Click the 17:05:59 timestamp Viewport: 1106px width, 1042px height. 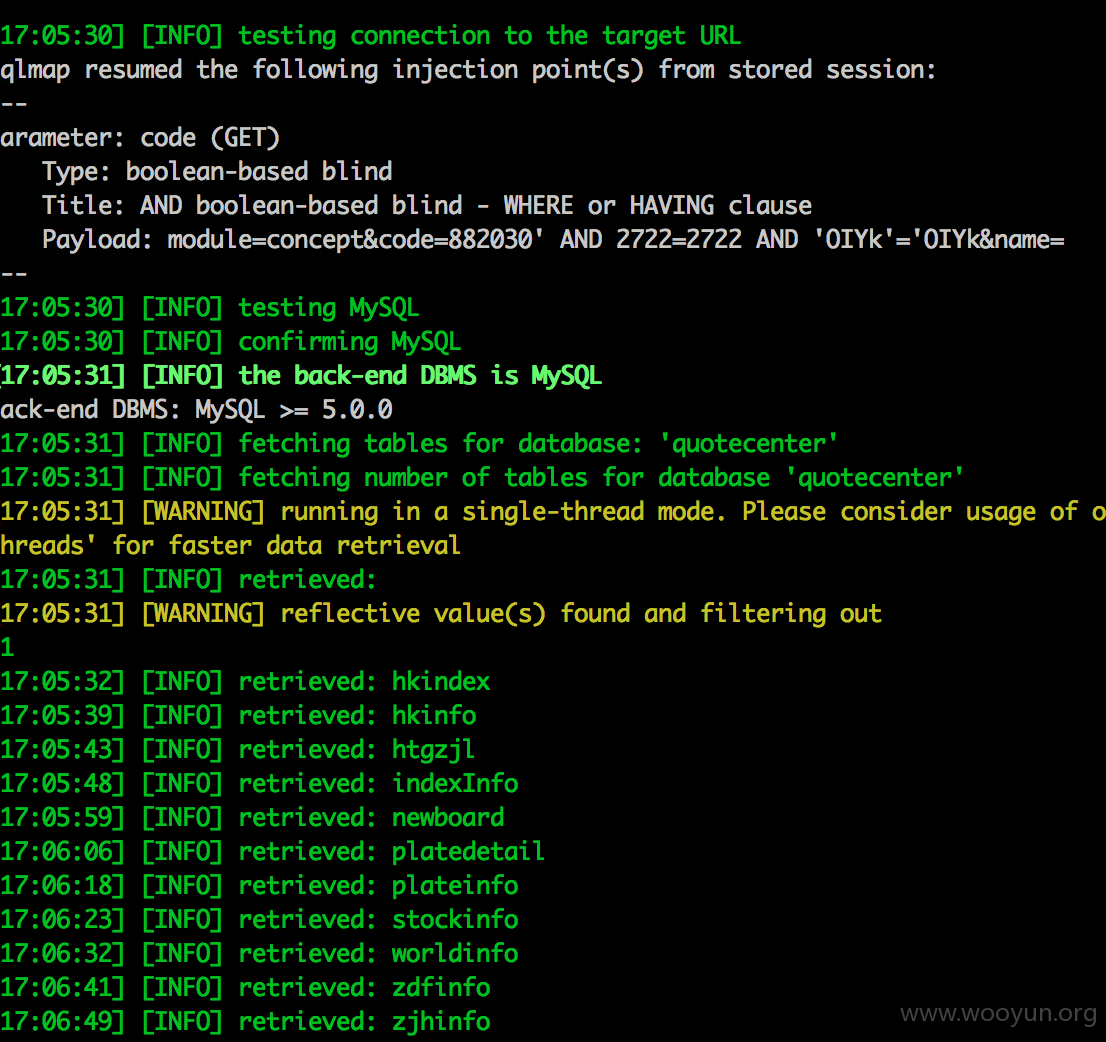(63, 818)
